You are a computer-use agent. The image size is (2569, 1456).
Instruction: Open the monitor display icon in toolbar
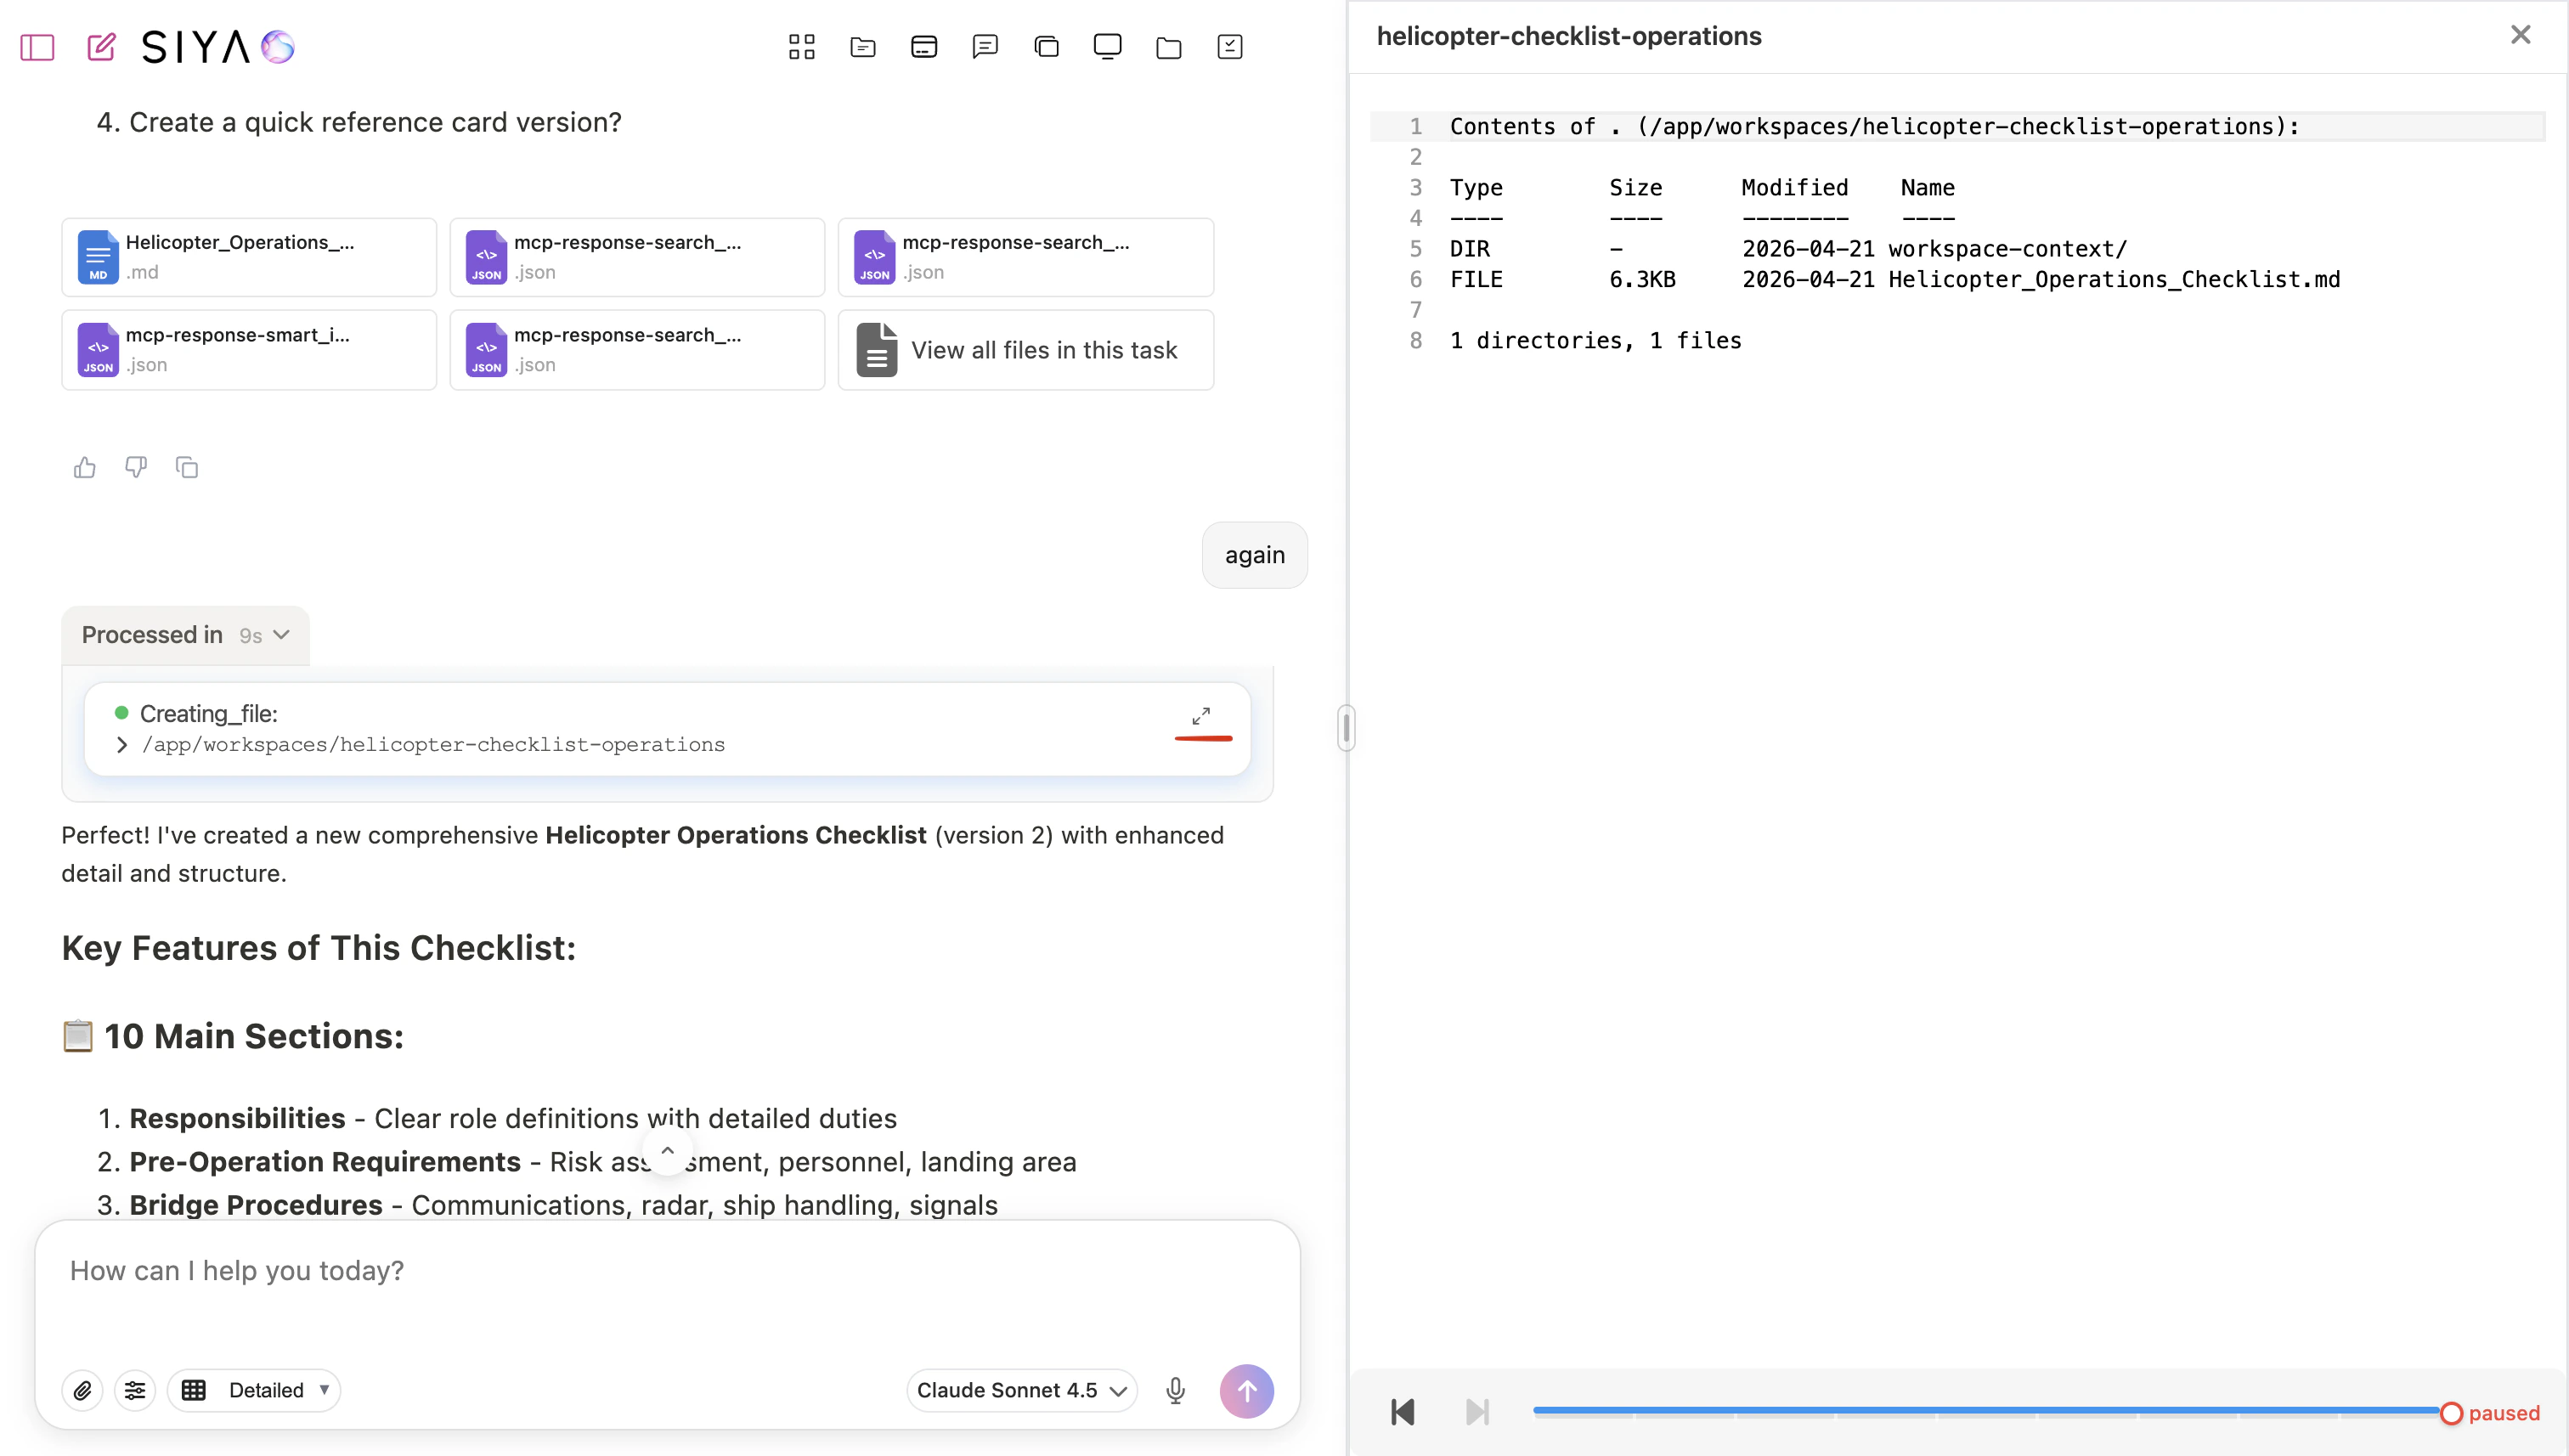(1107, 47)
